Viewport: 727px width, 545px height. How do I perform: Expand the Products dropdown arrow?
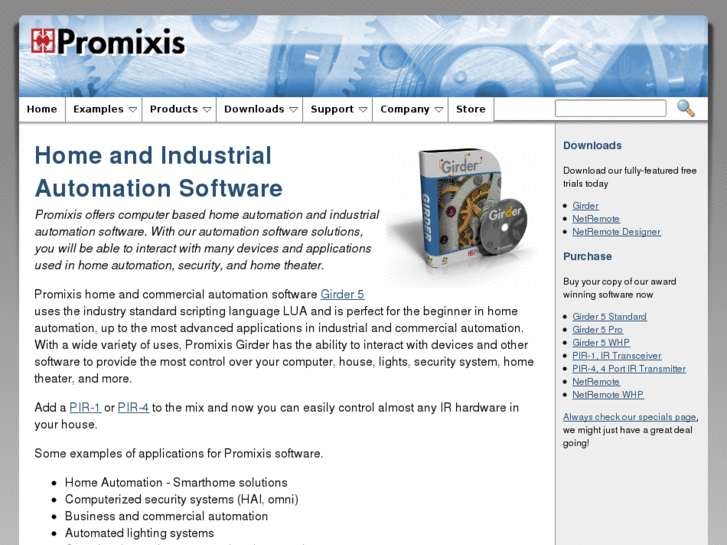click(x=207, y=110)
